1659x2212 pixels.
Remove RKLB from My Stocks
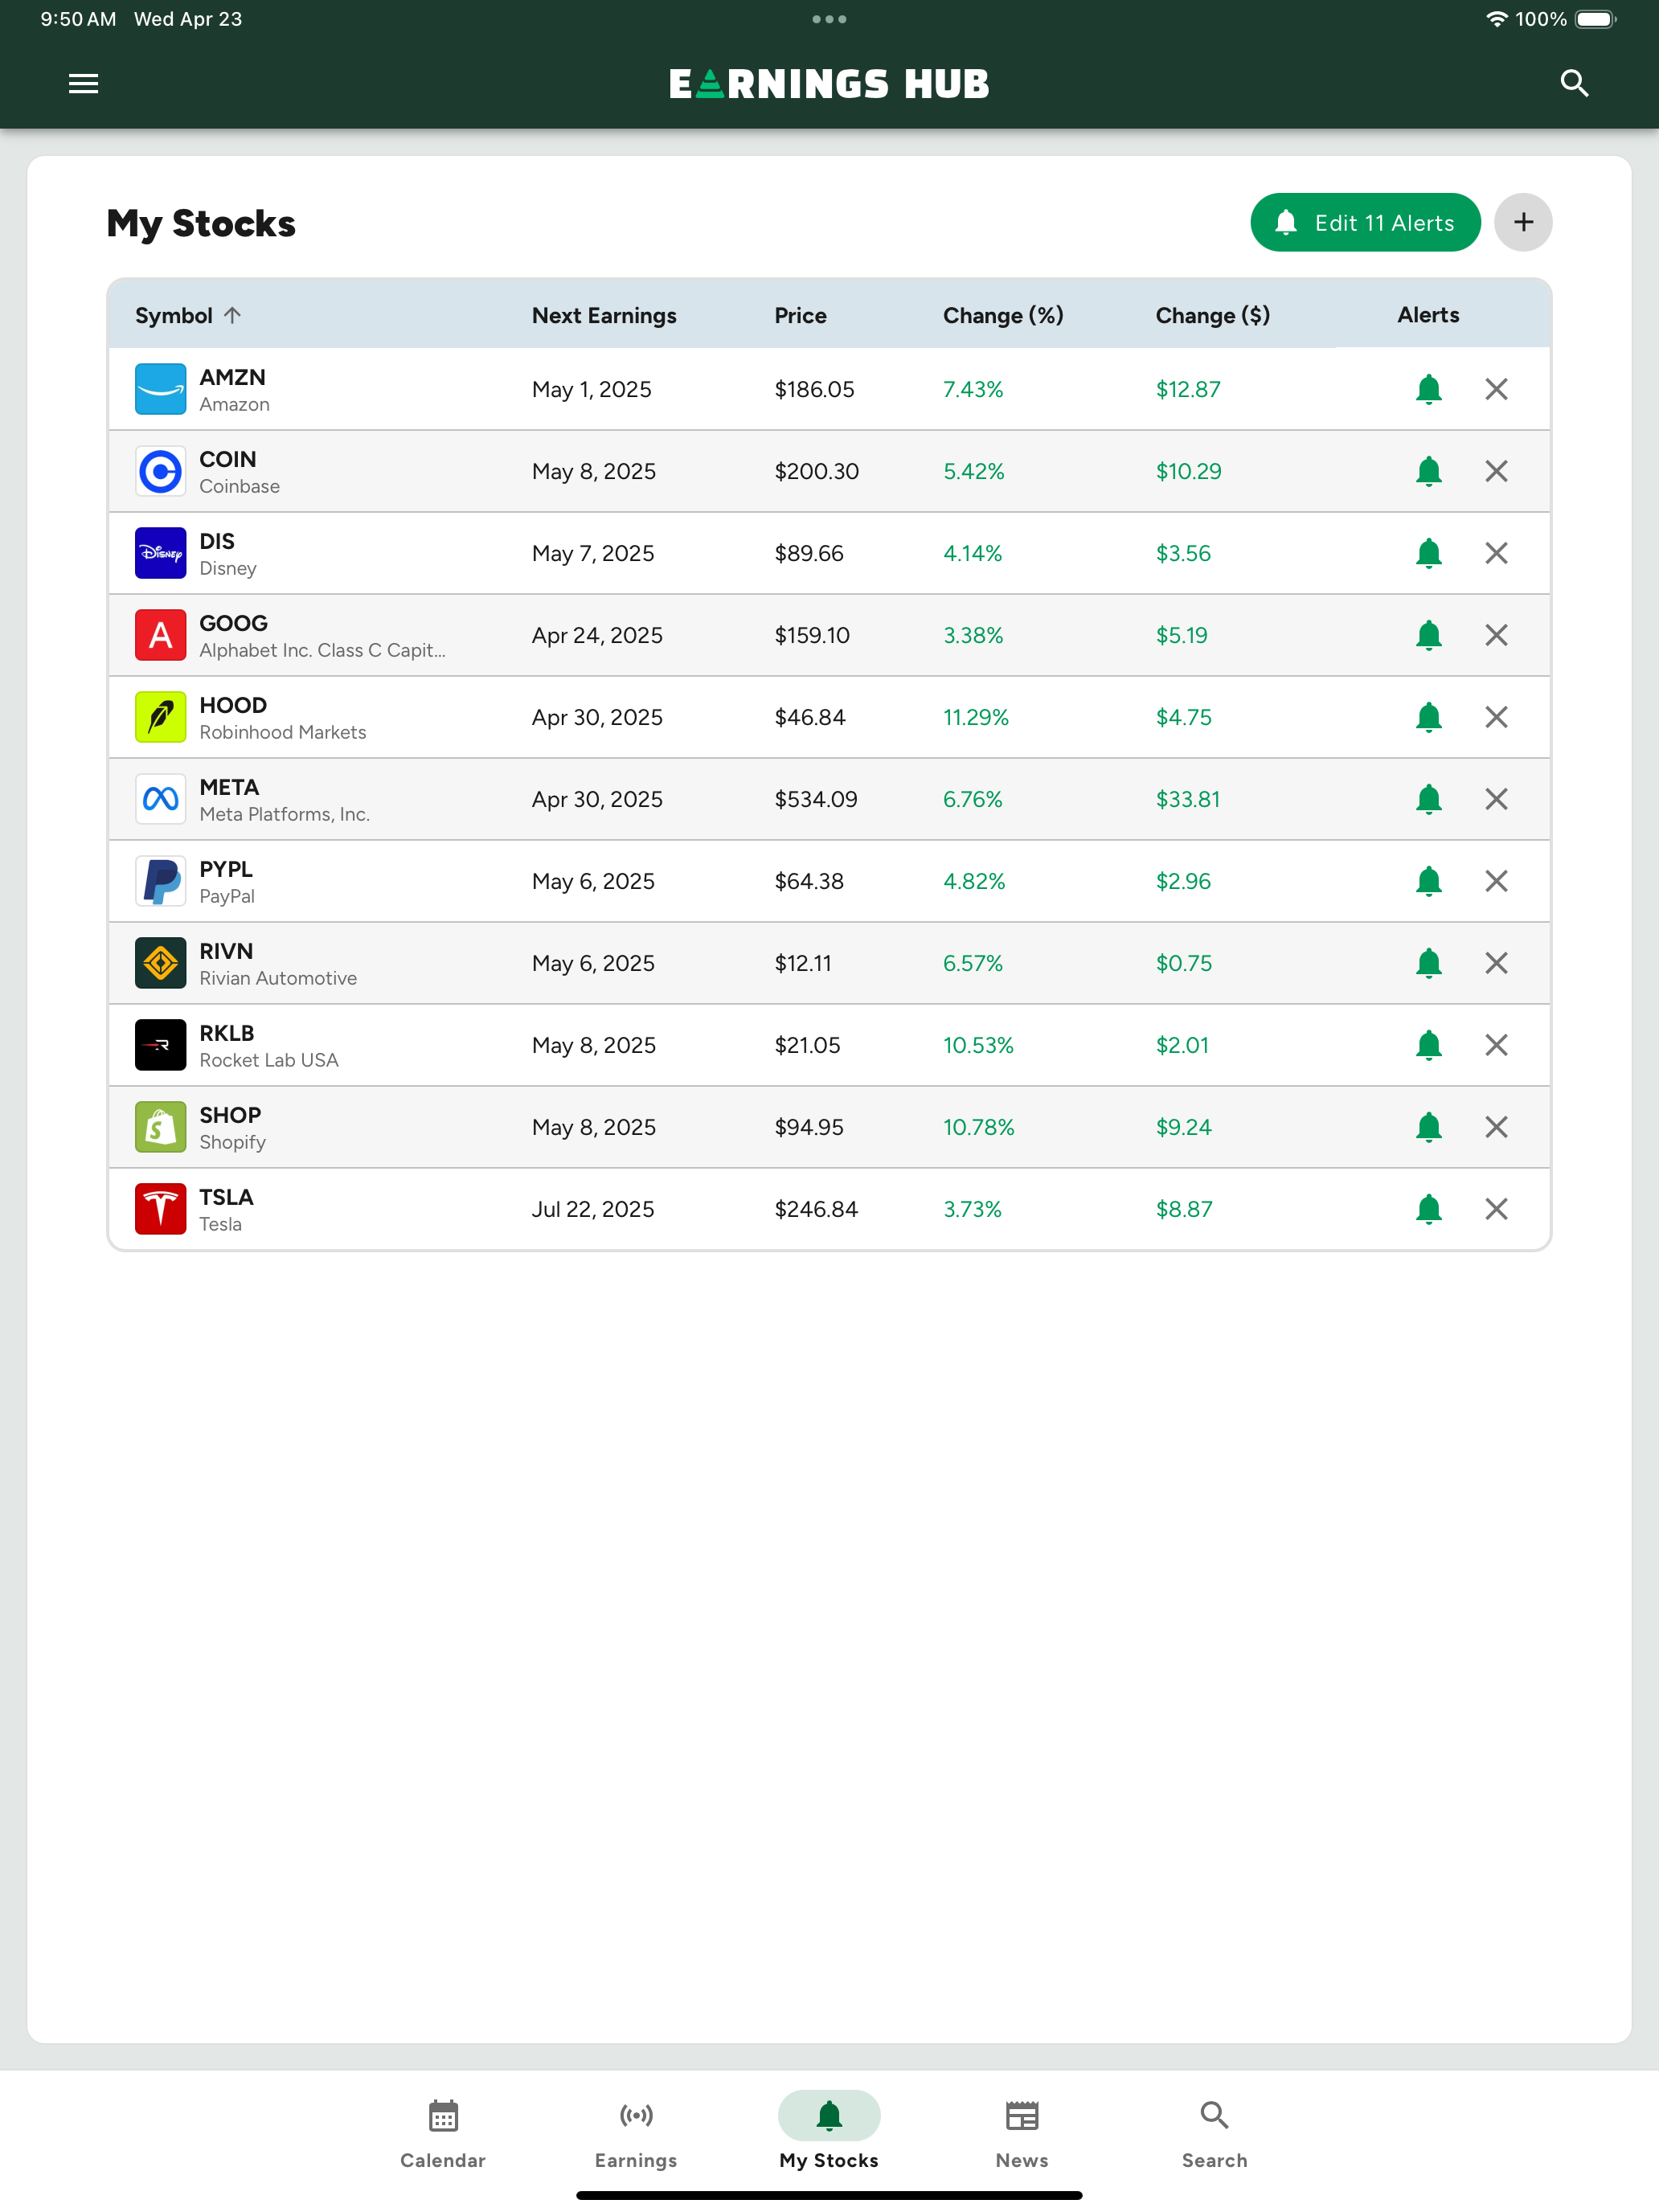(x=1496, y=1045)
